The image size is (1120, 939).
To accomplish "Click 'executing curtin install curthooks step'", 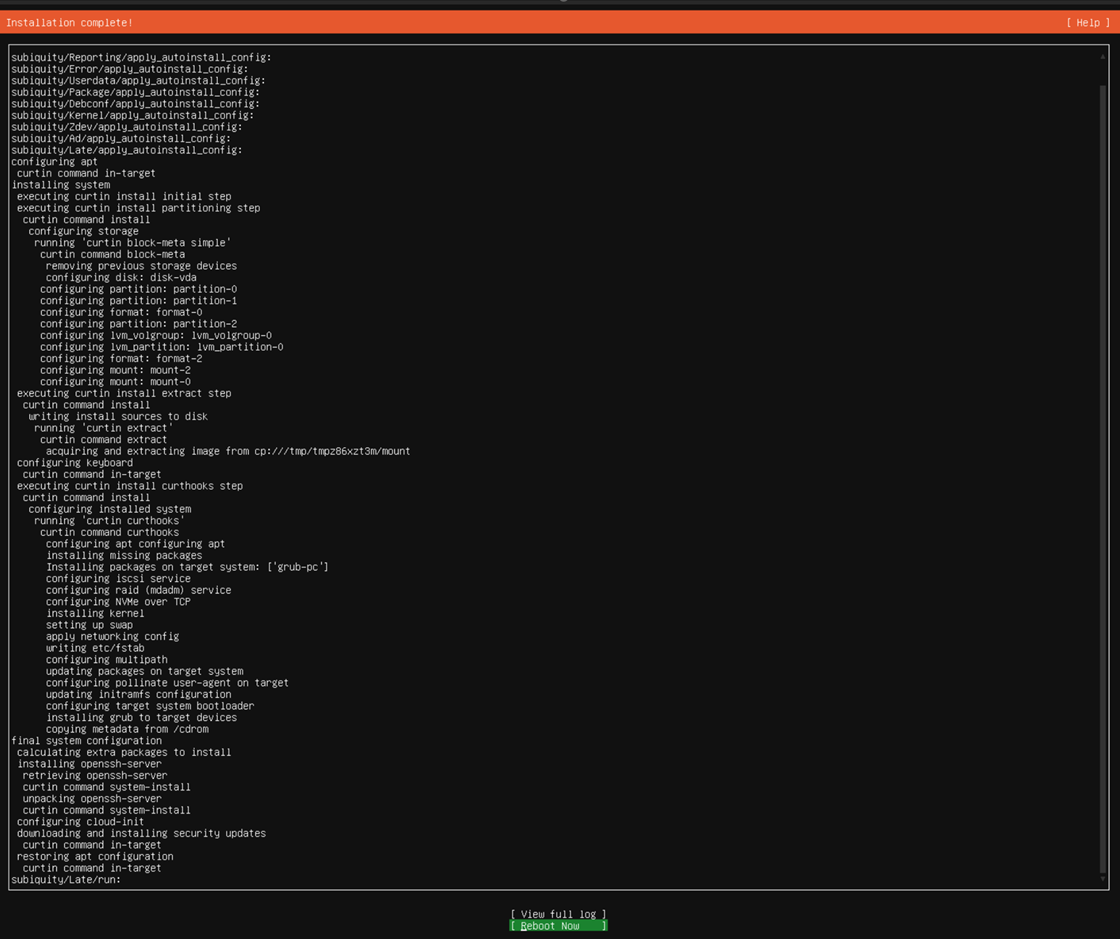I will [x=130, y=486].
